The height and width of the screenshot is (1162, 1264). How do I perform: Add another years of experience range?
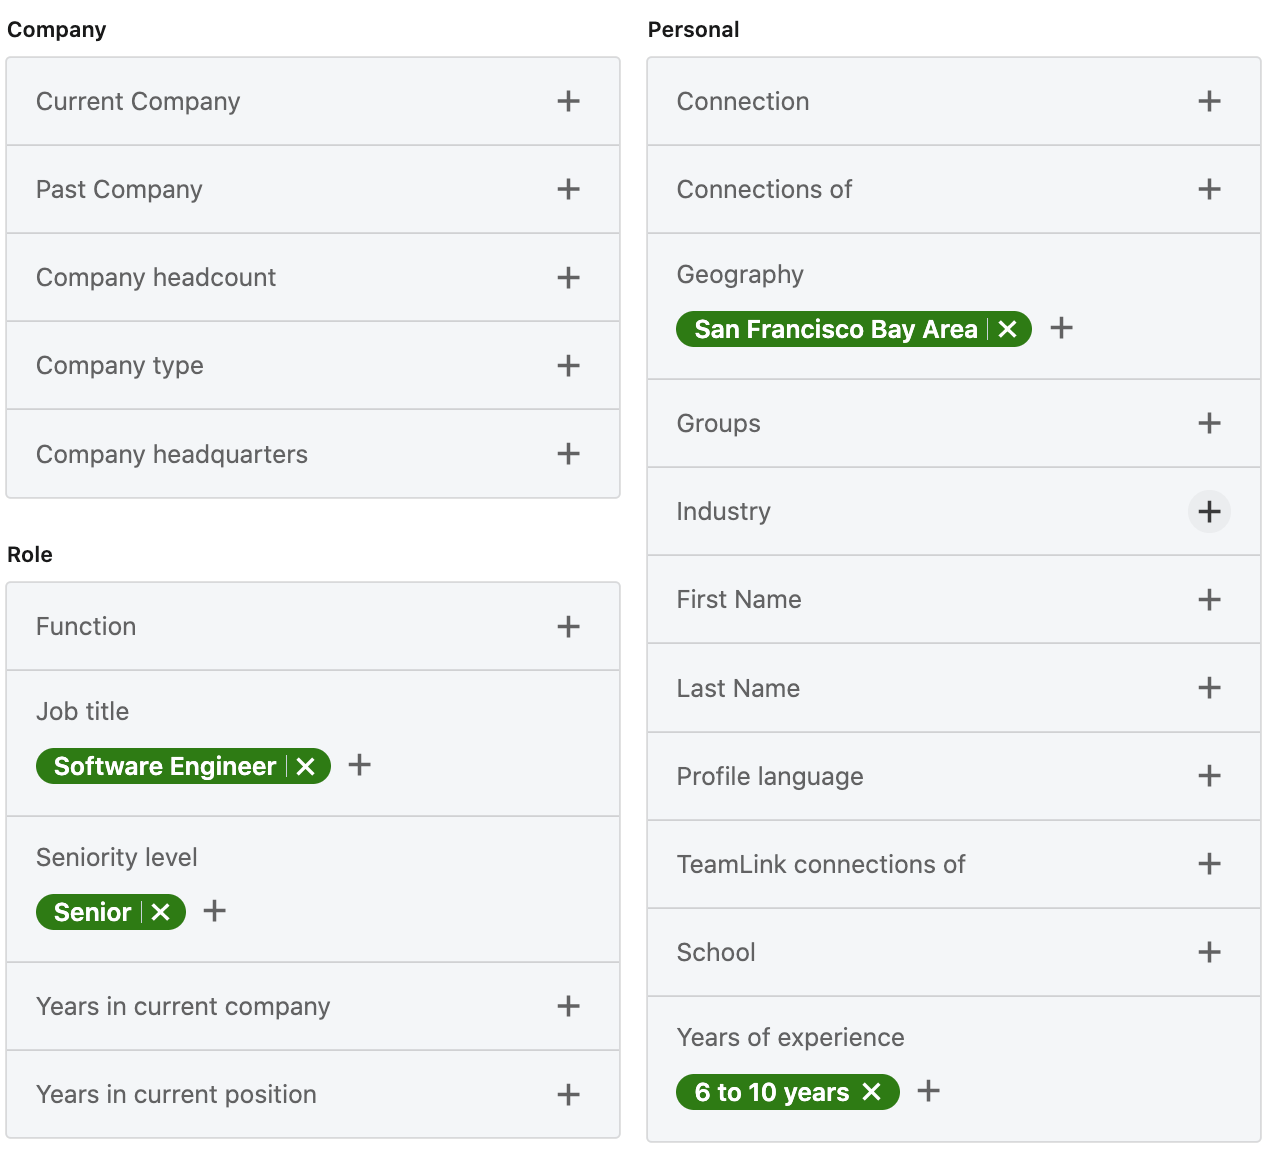tap(928, 1091)
